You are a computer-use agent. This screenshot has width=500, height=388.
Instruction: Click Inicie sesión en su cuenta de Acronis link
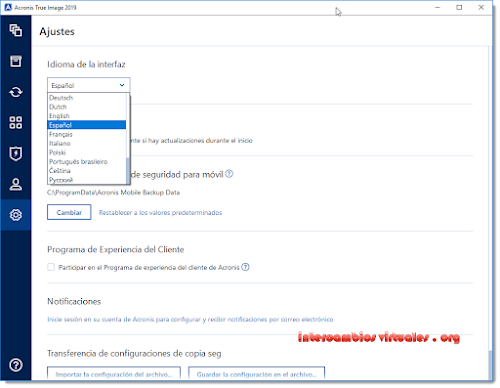pos(190,319)
